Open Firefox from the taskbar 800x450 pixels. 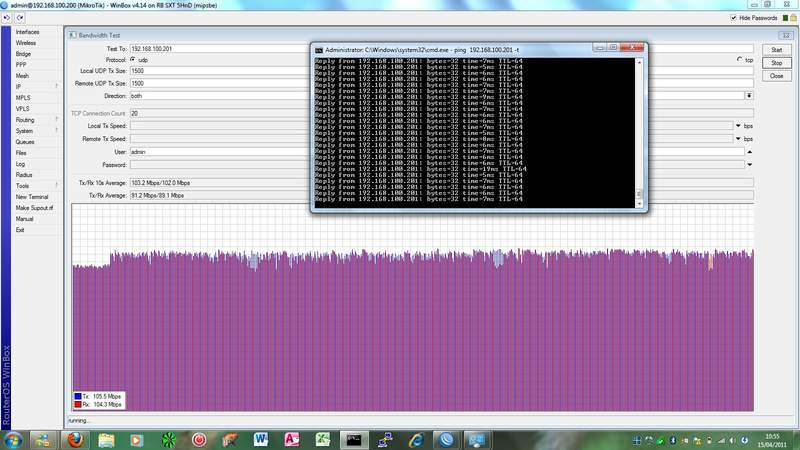[x=75, y=440]
